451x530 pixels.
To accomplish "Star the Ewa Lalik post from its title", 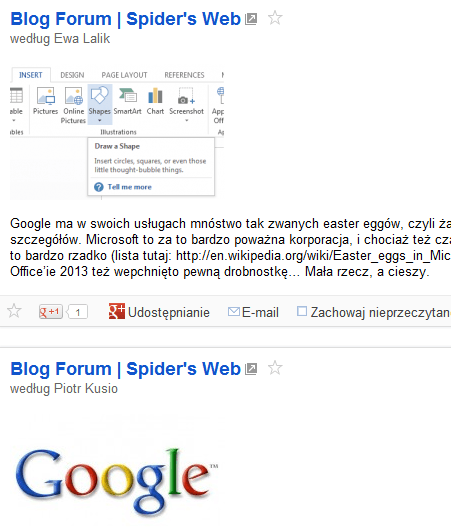I will (x=275, y=18).
